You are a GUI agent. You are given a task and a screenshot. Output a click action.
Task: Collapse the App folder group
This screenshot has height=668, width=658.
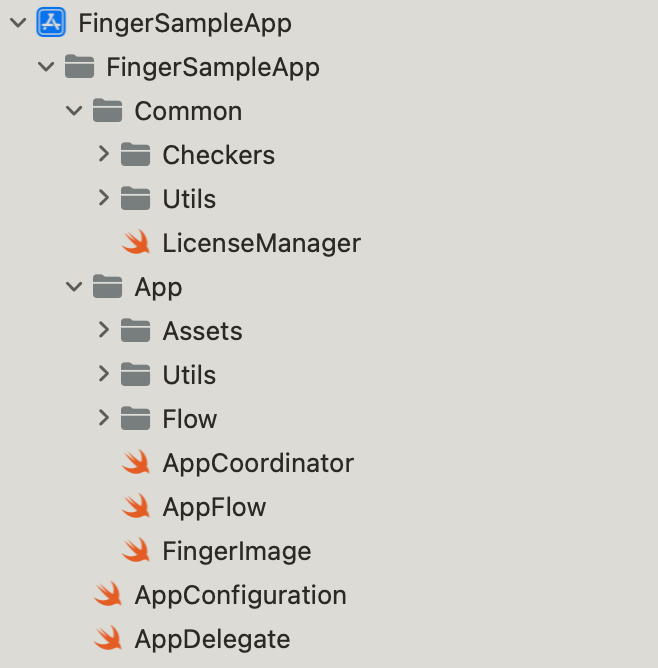tap(74, 287)
